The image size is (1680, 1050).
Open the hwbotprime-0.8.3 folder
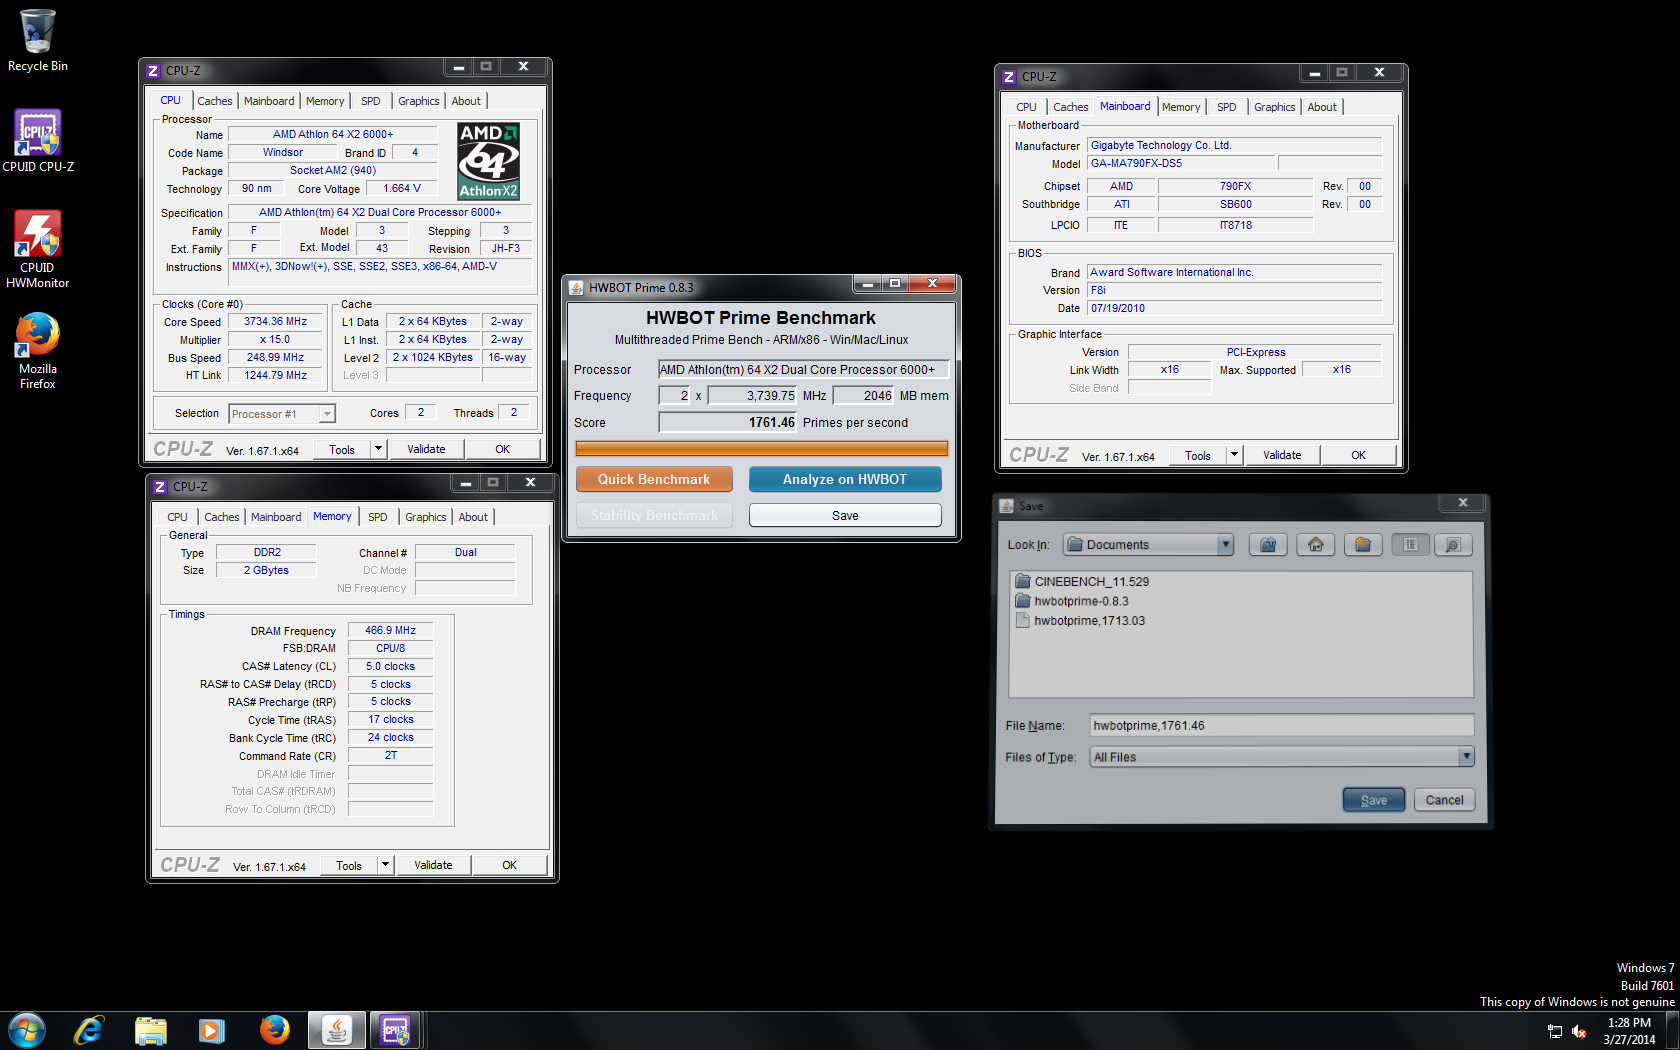pos(1072,601)
